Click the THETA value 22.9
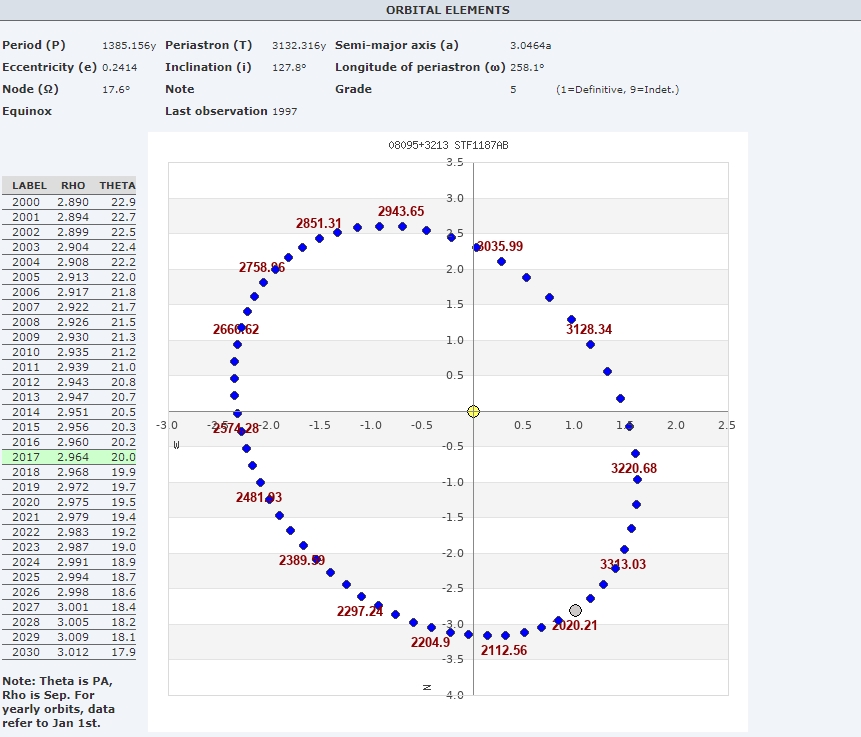 click(x=123, y=202)
